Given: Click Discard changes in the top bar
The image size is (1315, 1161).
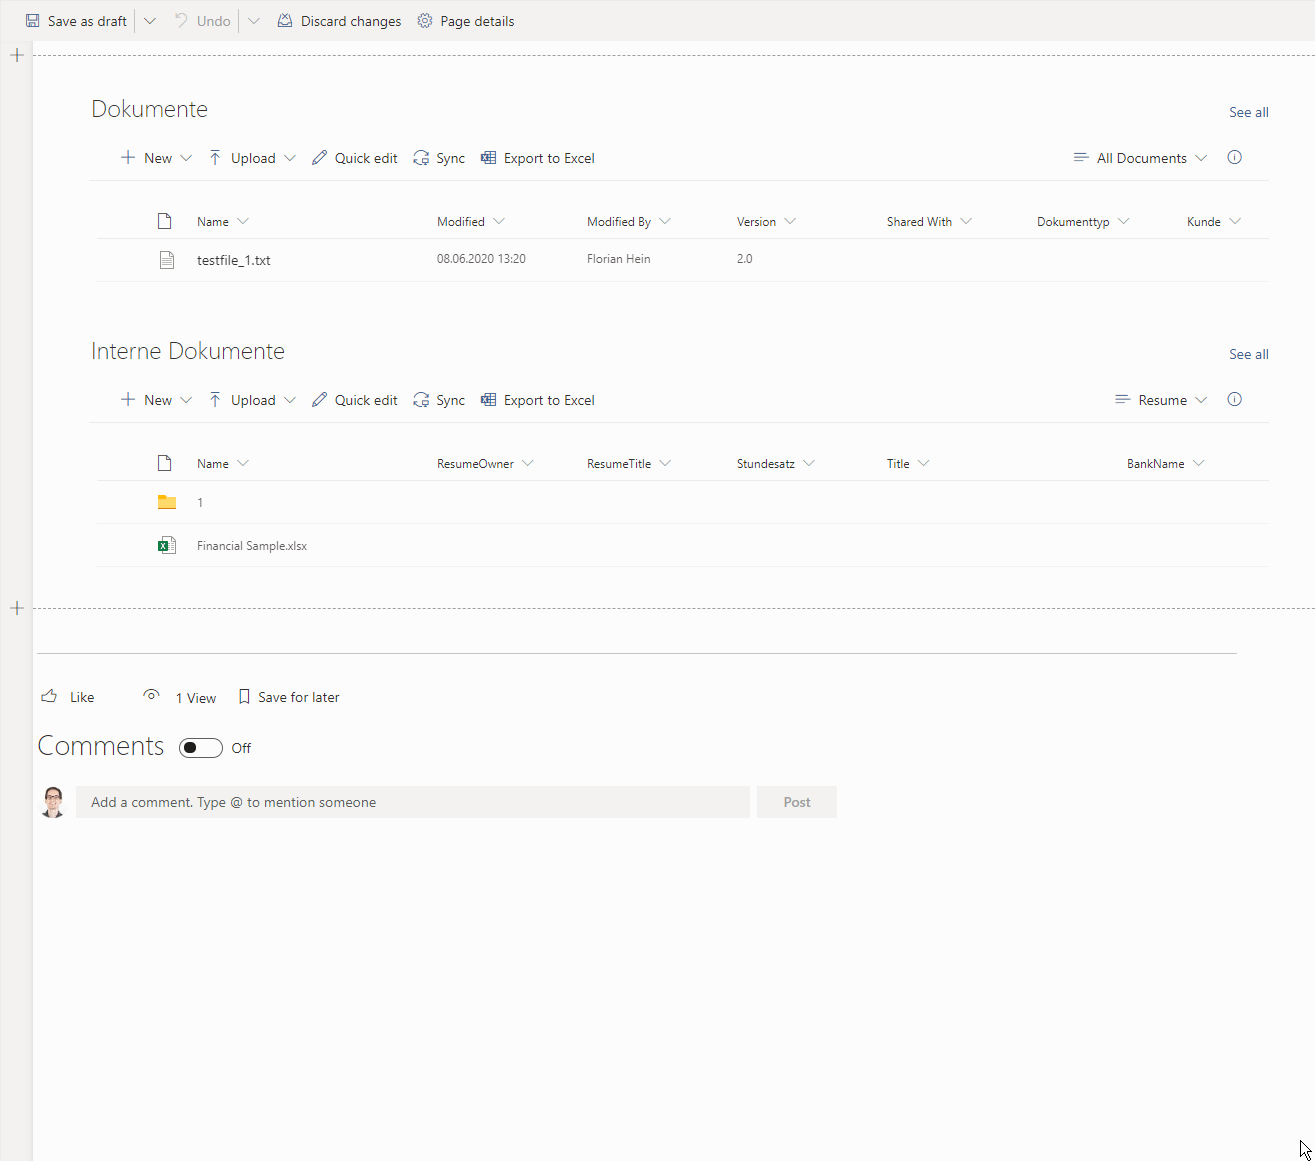Looking at the screenshot, I should pos(339,21).
